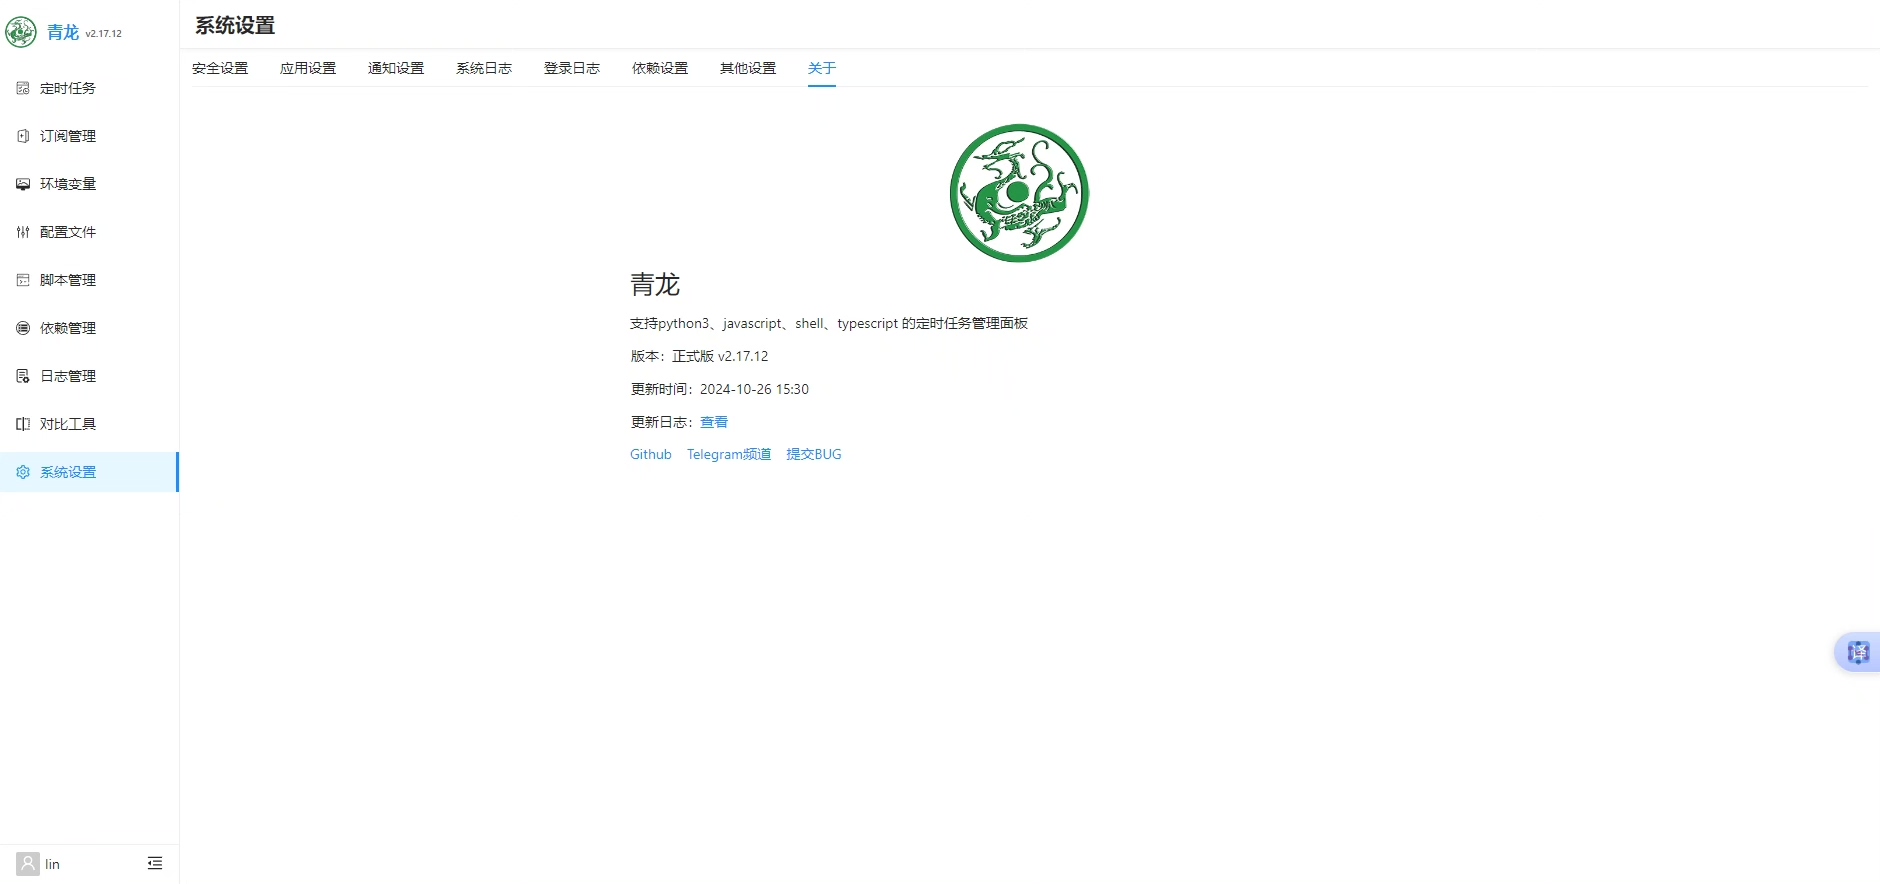This screenshot has width=1880, height=884.
Task: Click the 依赖管理 sidebar icon
Action: click(x=23, y=328)
